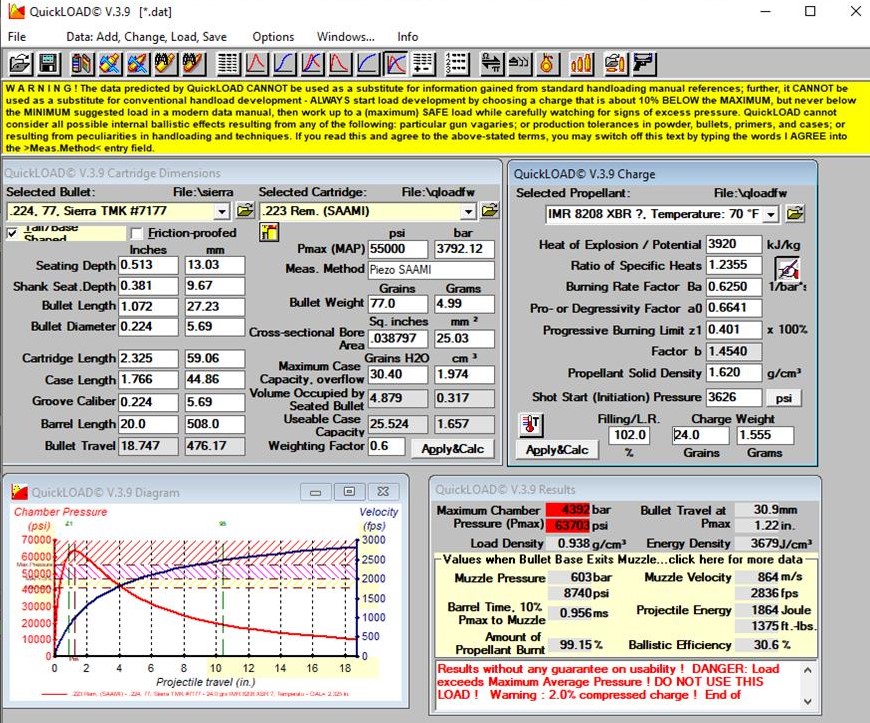This screenshot has width=870, height=723.
Task: Click Apply&Calc in Charge panel
Action: click(x=557, y=450)
